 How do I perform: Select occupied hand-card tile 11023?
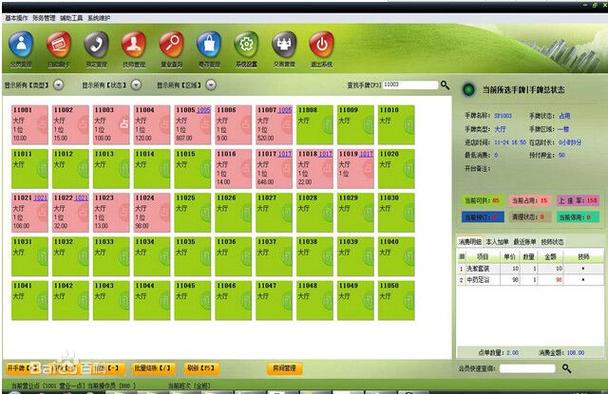111,213
